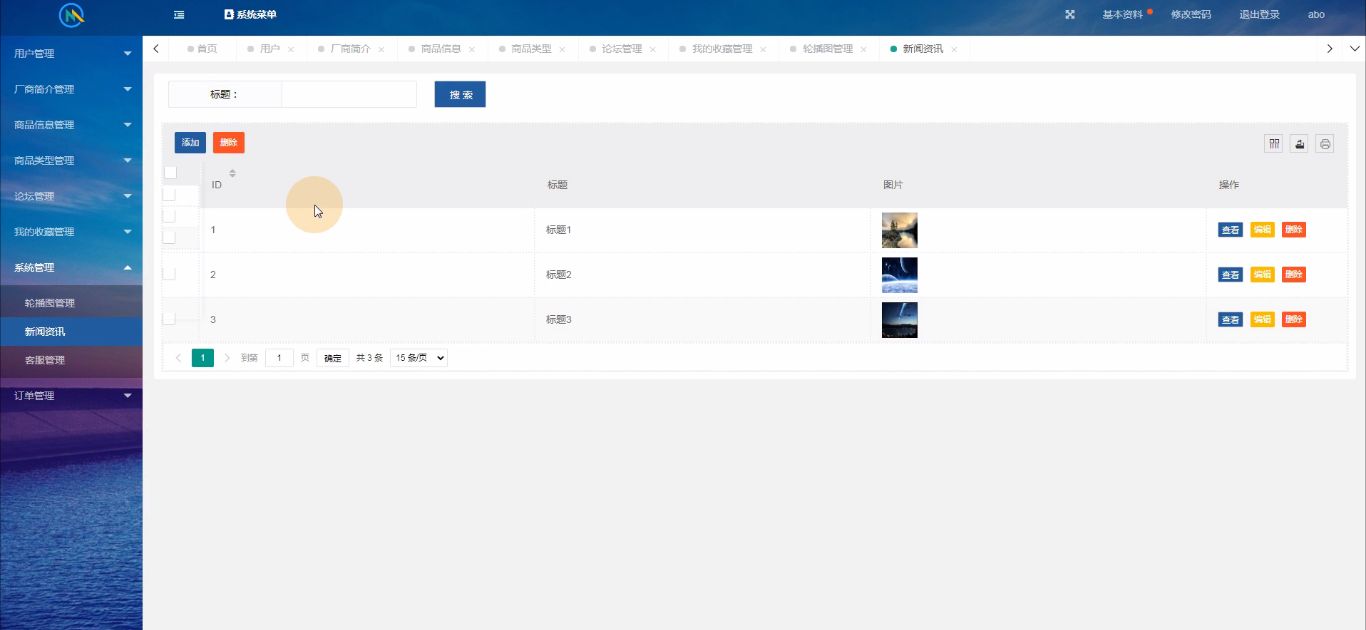Open the thumbnail image in the 标题2 row
This screenshot has width=1366, height=630.
[900, 275]
